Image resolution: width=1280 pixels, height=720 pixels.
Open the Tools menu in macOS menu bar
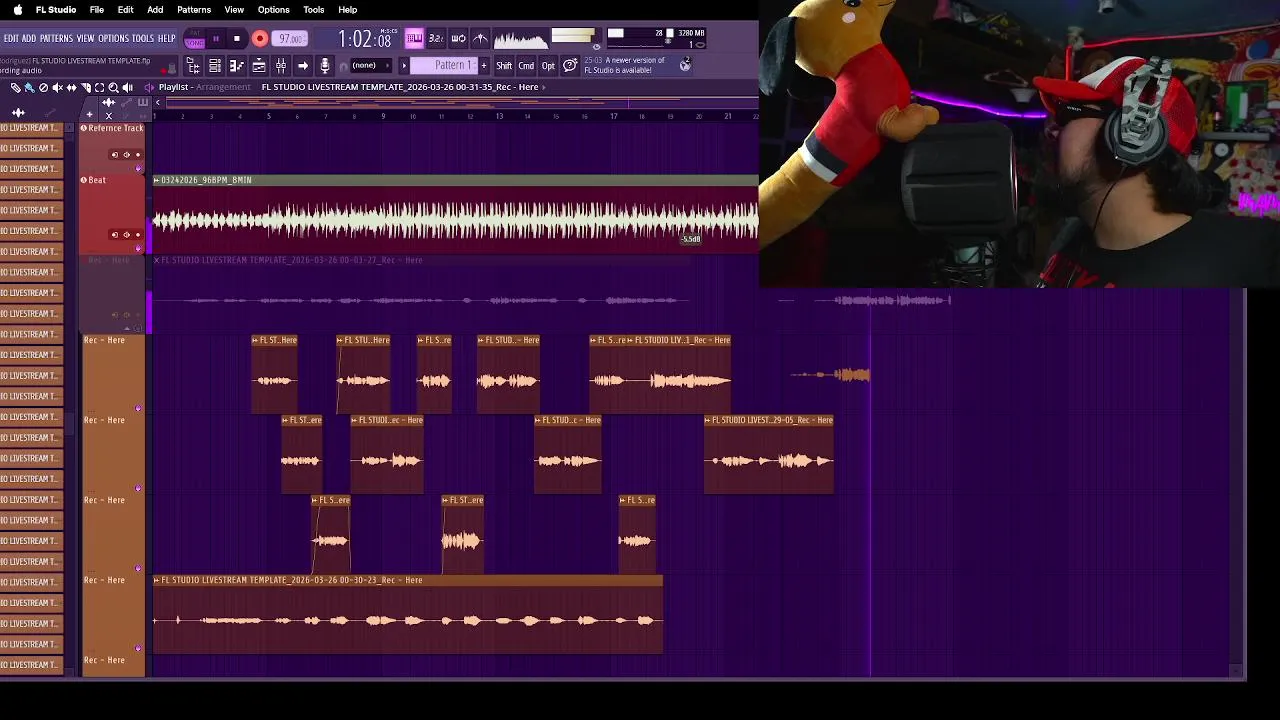pos(314,10)
